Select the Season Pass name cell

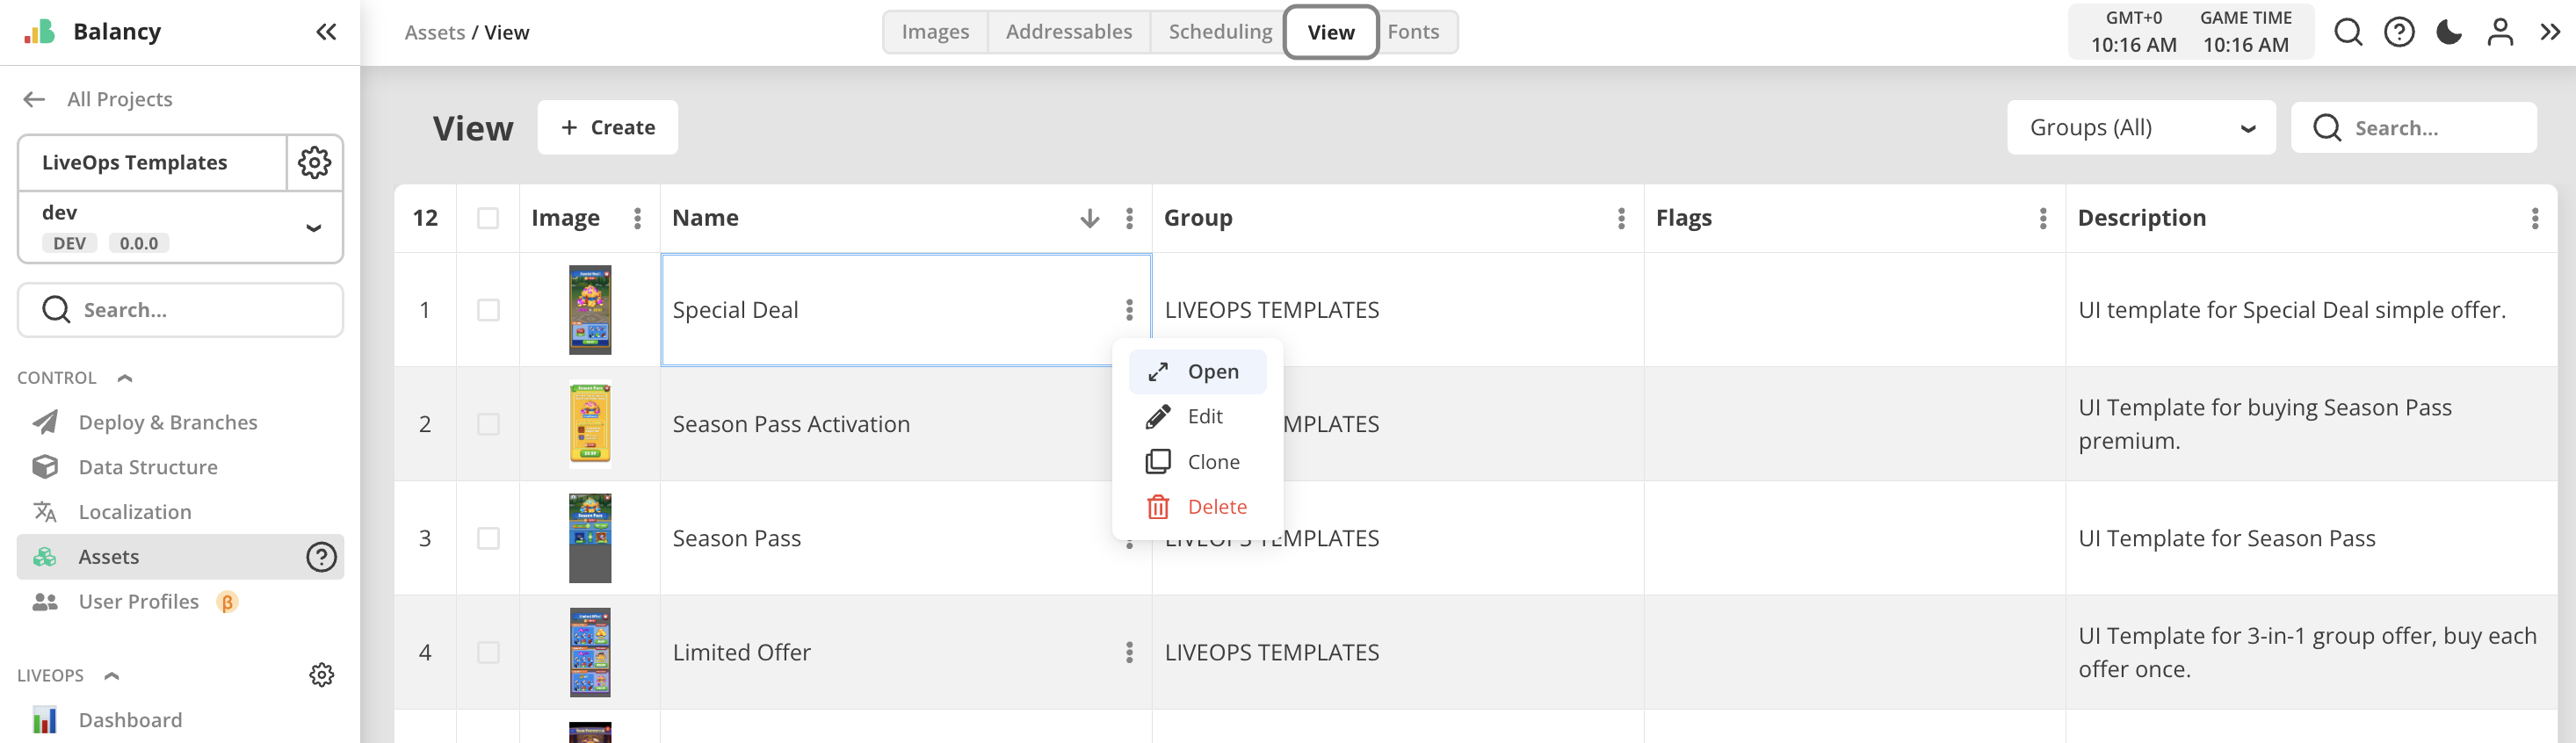pyautogui.click(x=905, y=538)
